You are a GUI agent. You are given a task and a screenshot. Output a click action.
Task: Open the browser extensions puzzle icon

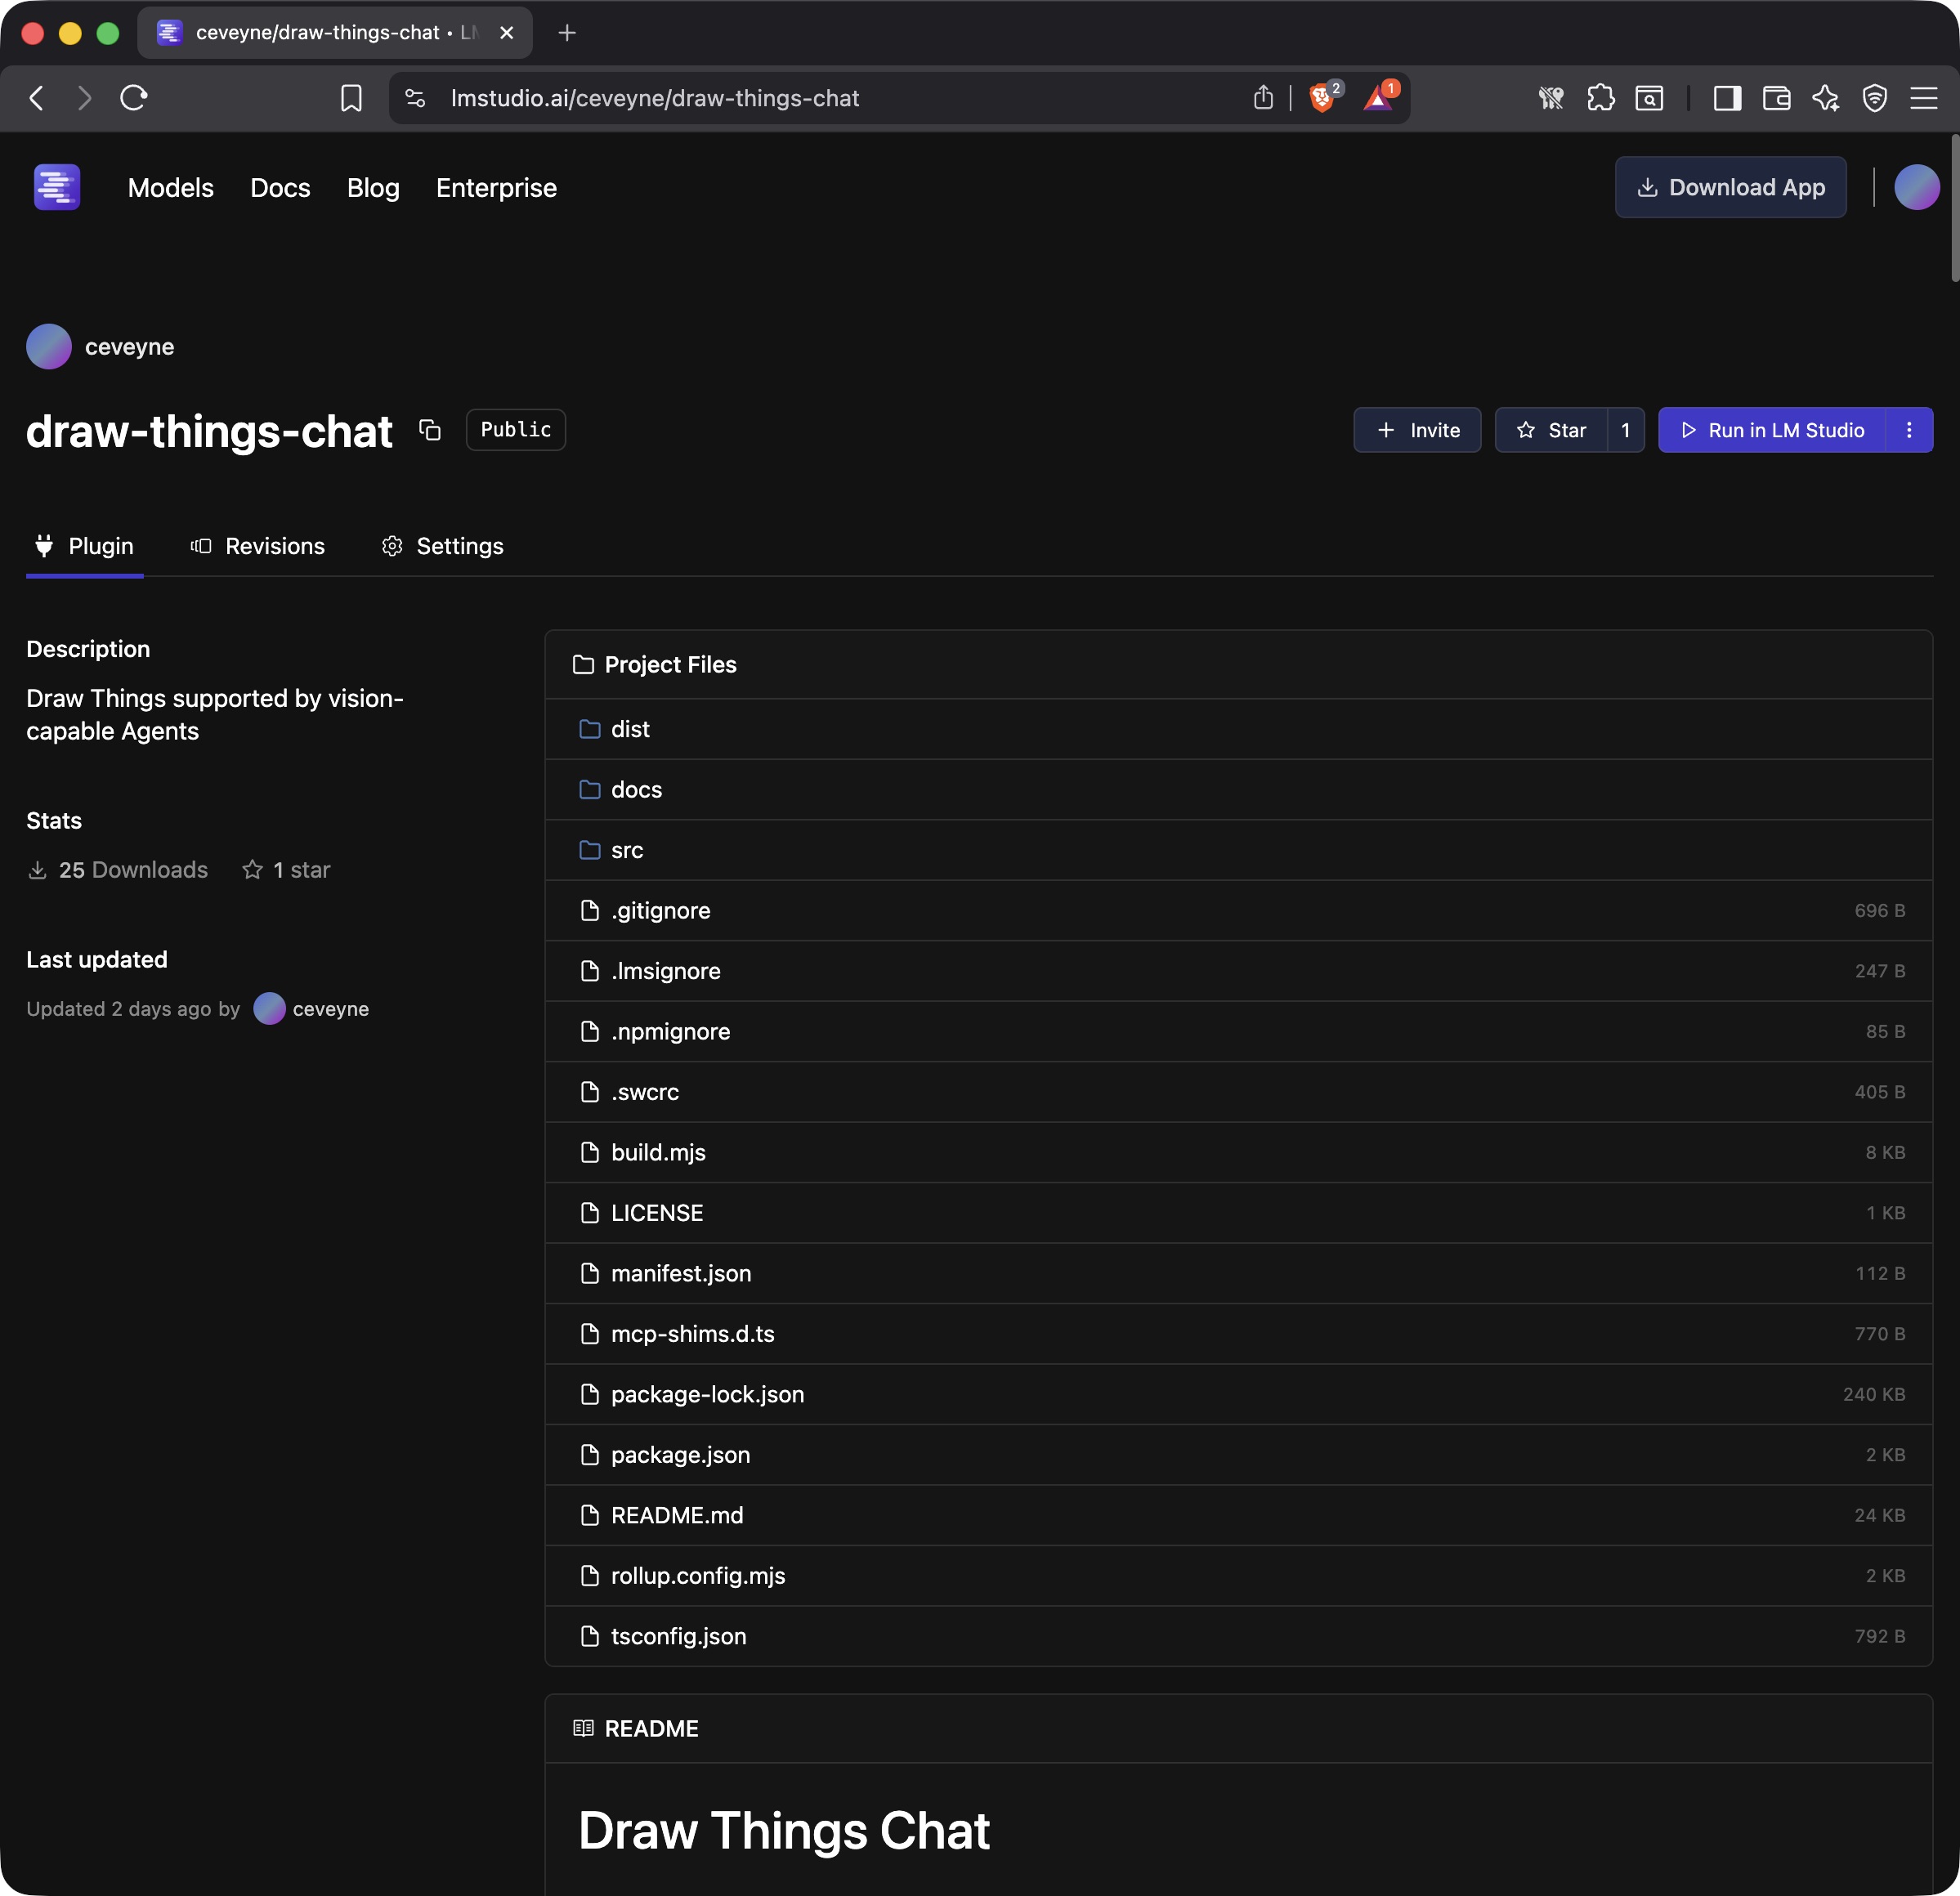coord(1600,98)
